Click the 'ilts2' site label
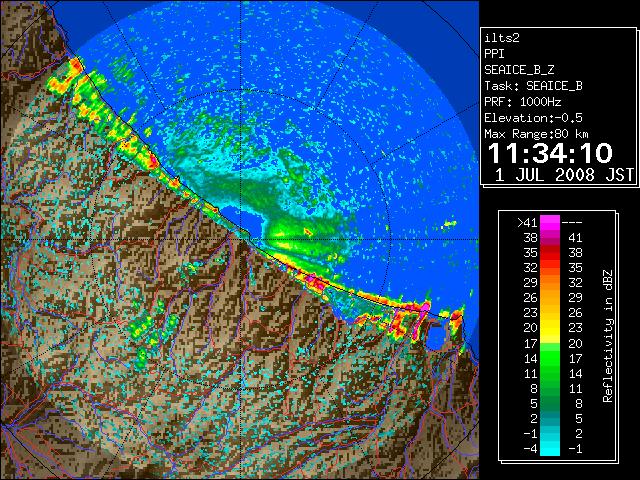640x480 pixels. (502, 38)
